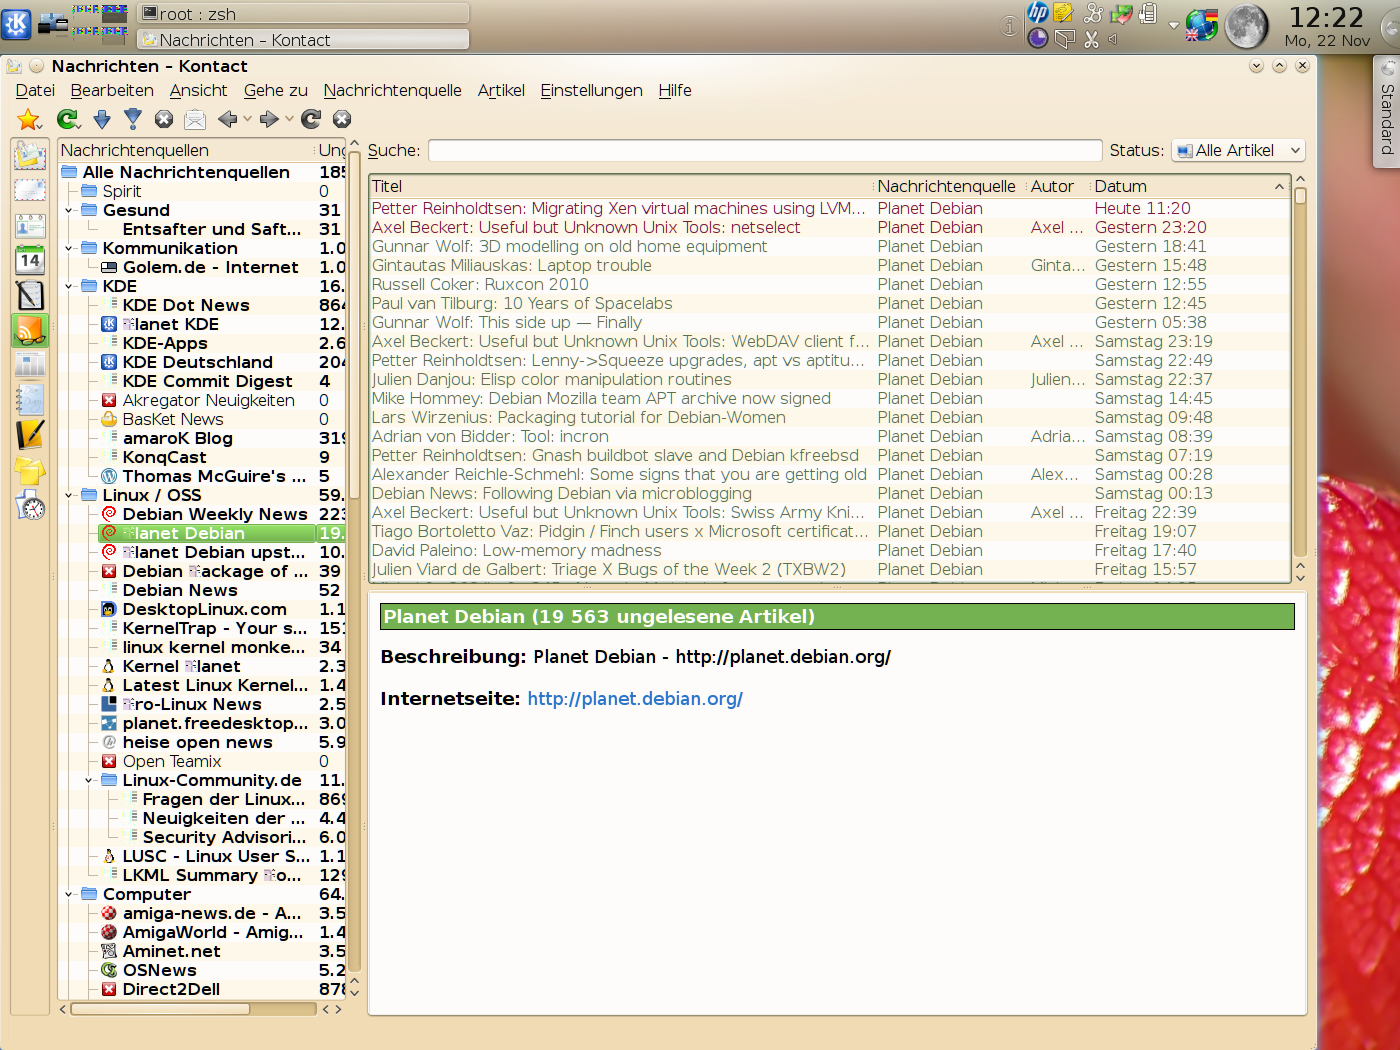Open the orange RSS feeds sidebar icon

(30, 329)
